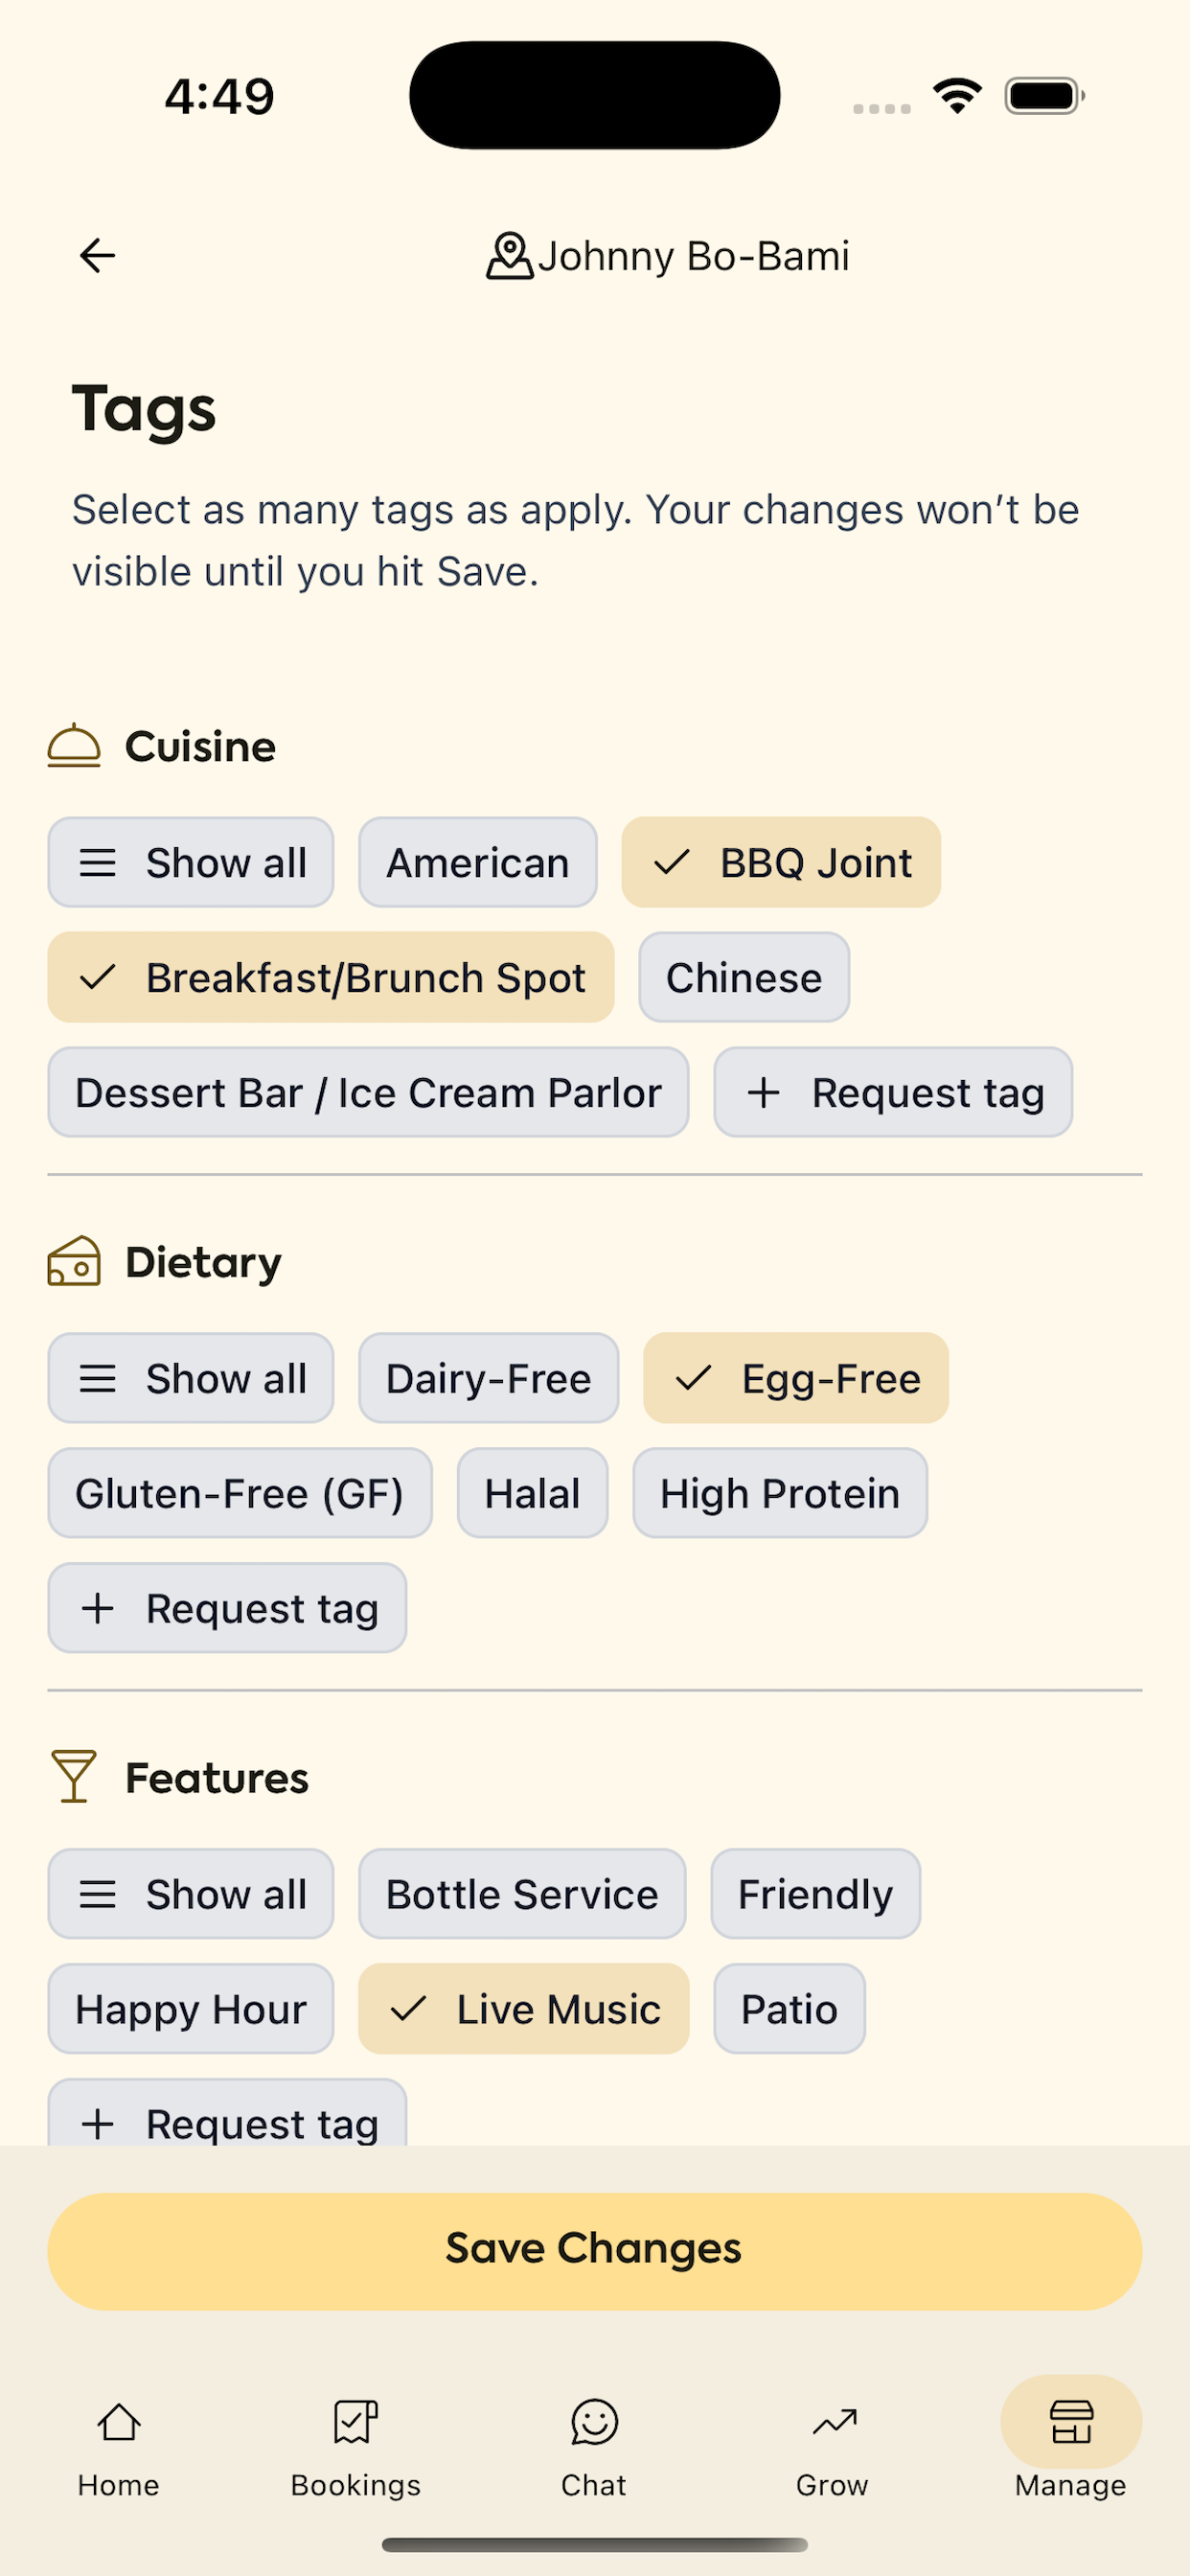The height and width of the screenshot is (2576, 1190).
Task: Tap the Features cocktail glass icon
Action: click(74, 1777)
